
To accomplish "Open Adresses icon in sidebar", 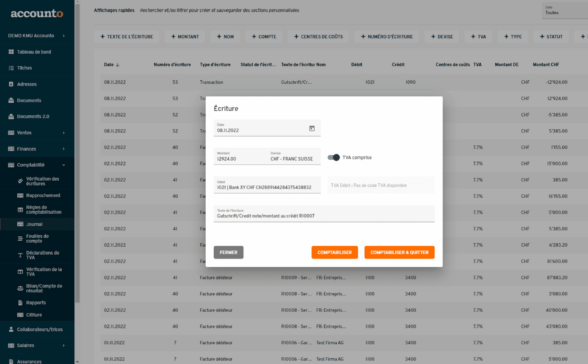I will (x=11, y=84).
